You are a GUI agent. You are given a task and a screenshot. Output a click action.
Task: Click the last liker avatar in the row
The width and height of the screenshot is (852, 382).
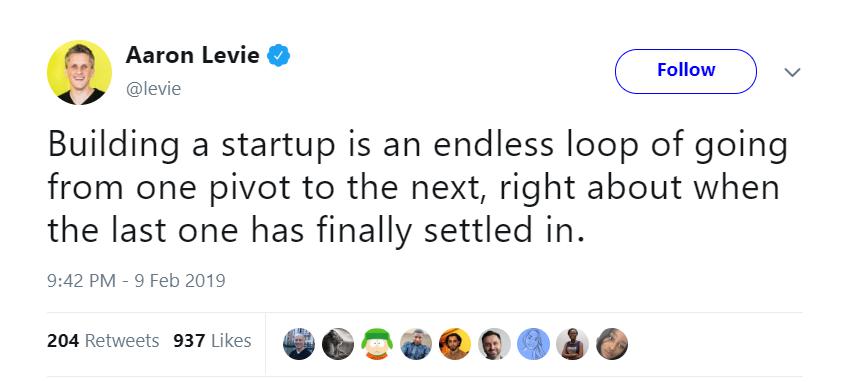[612, 344]
